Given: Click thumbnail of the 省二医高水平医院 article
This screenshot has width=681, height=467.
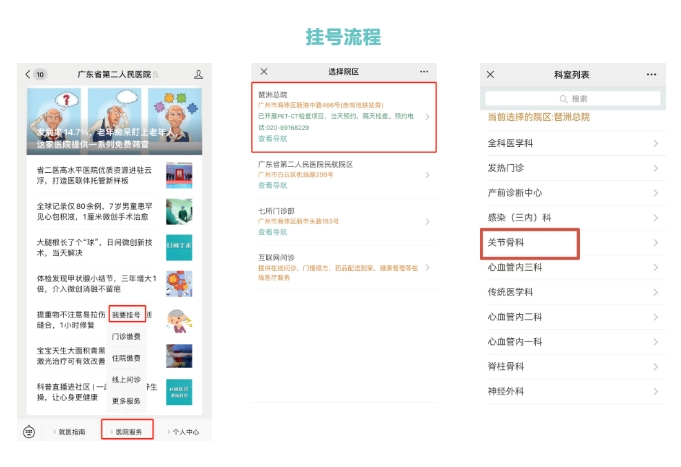Looking at the screenshot, I should (179, 176).
